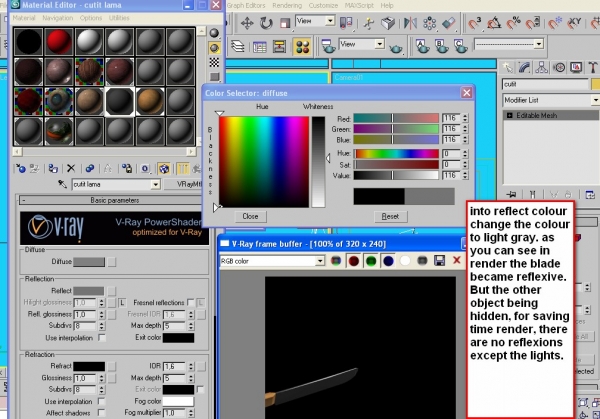Select the Scale tool in main toolbar
The width and height of the screenshot is (600, 419).
285,23
